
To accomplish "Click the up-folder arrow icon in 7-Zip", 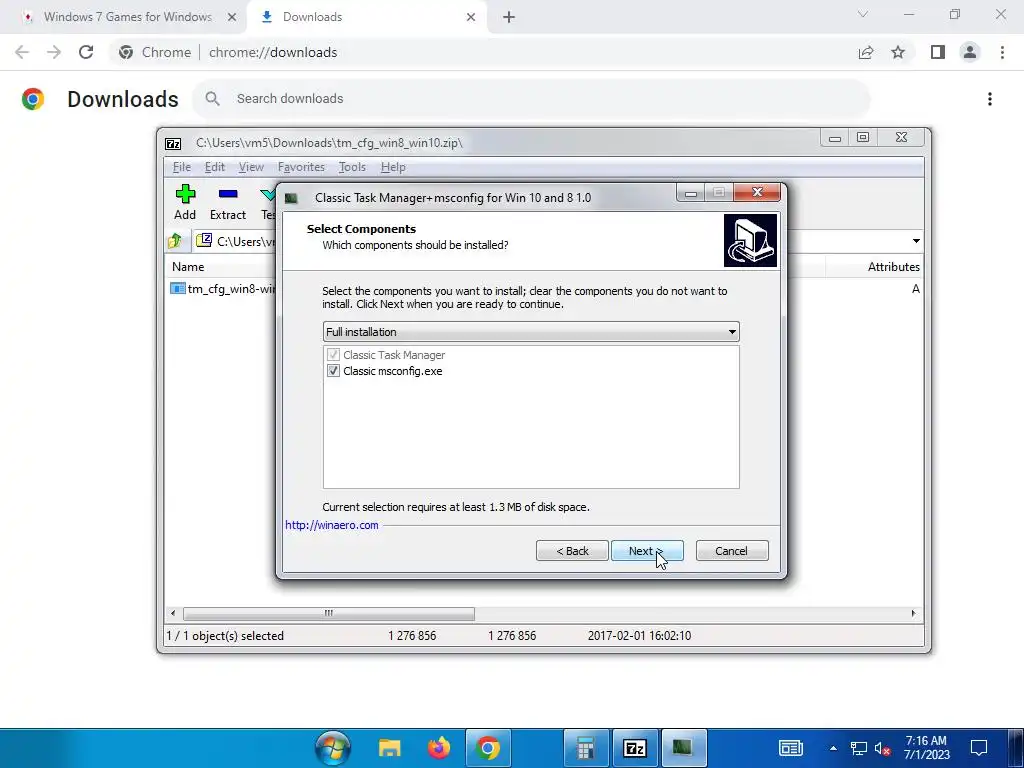I will pos(175,241).
